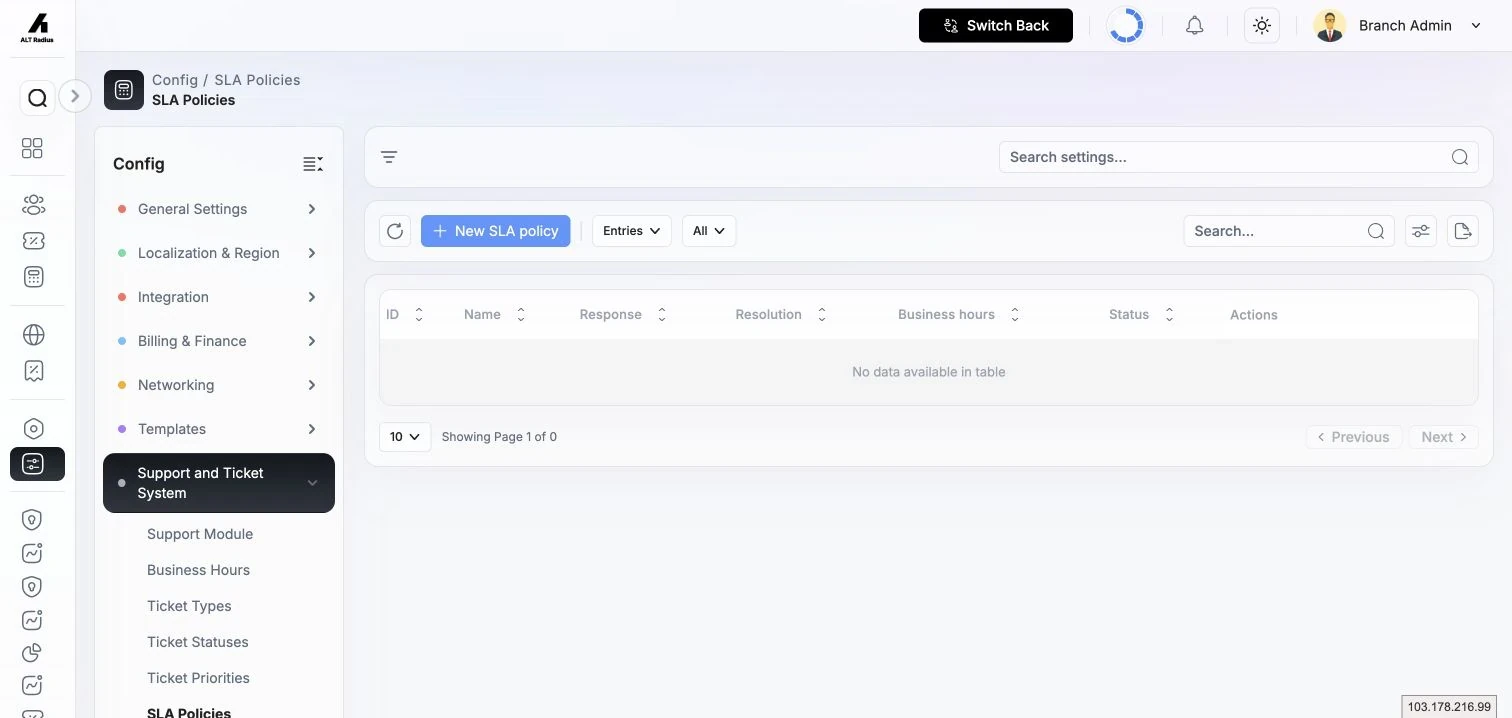Open the users group icon in sidebar
This screenshot has width=1512, height=718.
(33, 205)
